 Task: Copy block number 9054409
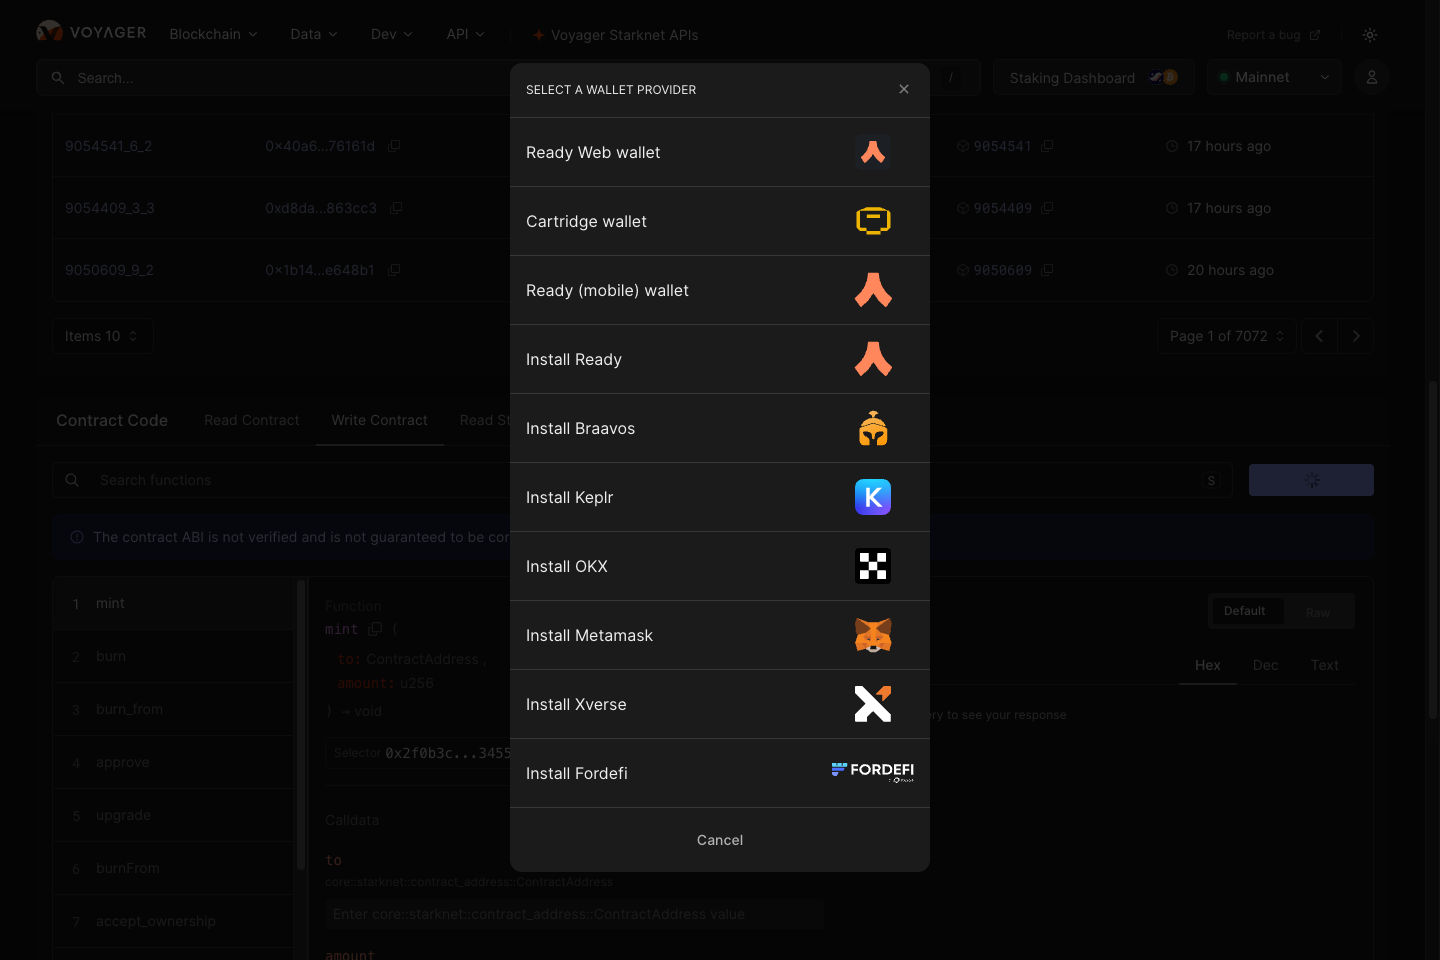(x=1047, y=208)
